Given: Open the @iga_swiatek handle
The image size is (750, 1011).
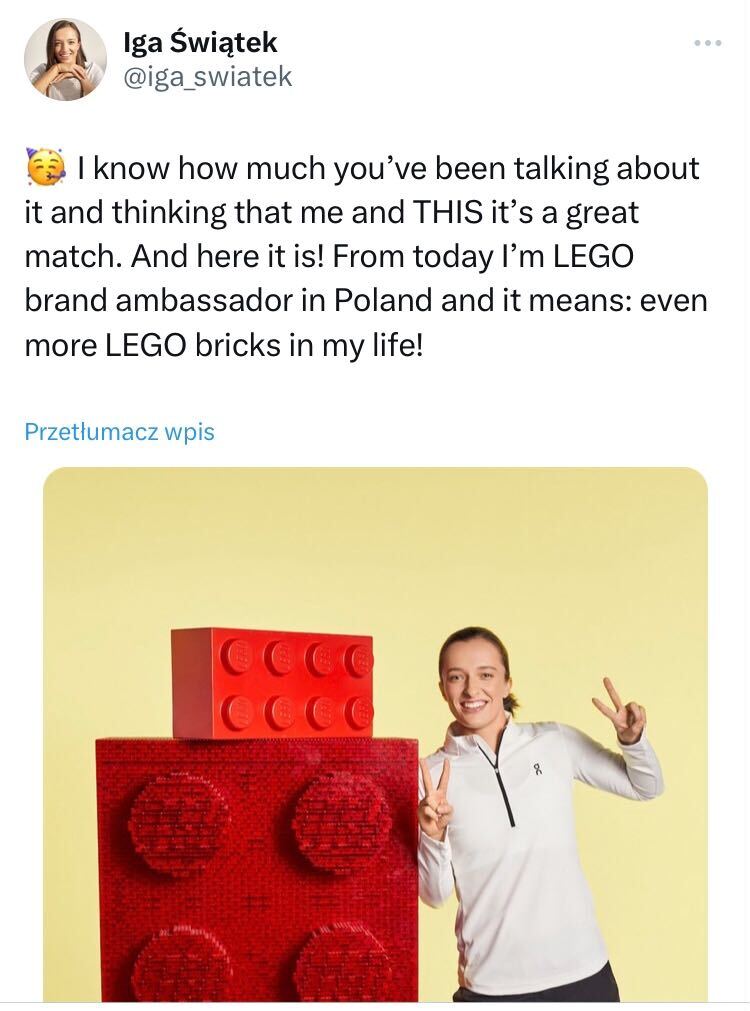Looking at the screenshot, I should (207, 77).
